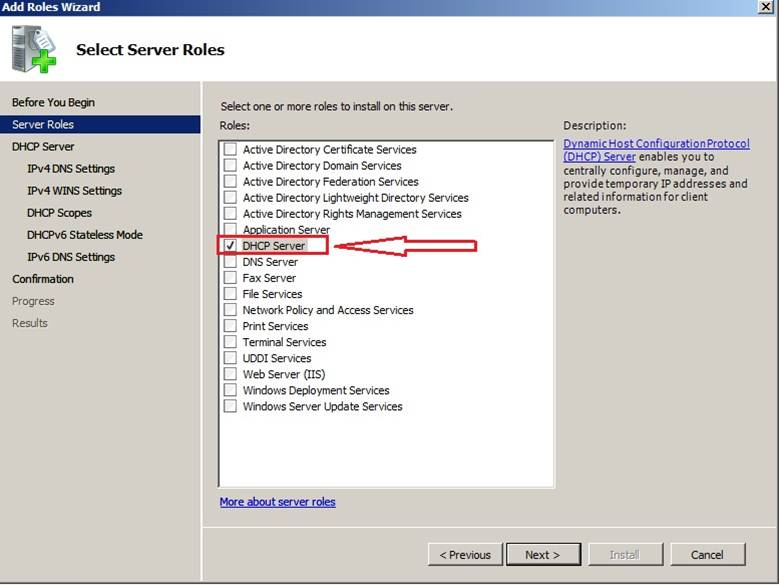Check Active Directory Certificate Services checkbox
The width and height of the screenshot is (779, 587).
click(230, 149)
